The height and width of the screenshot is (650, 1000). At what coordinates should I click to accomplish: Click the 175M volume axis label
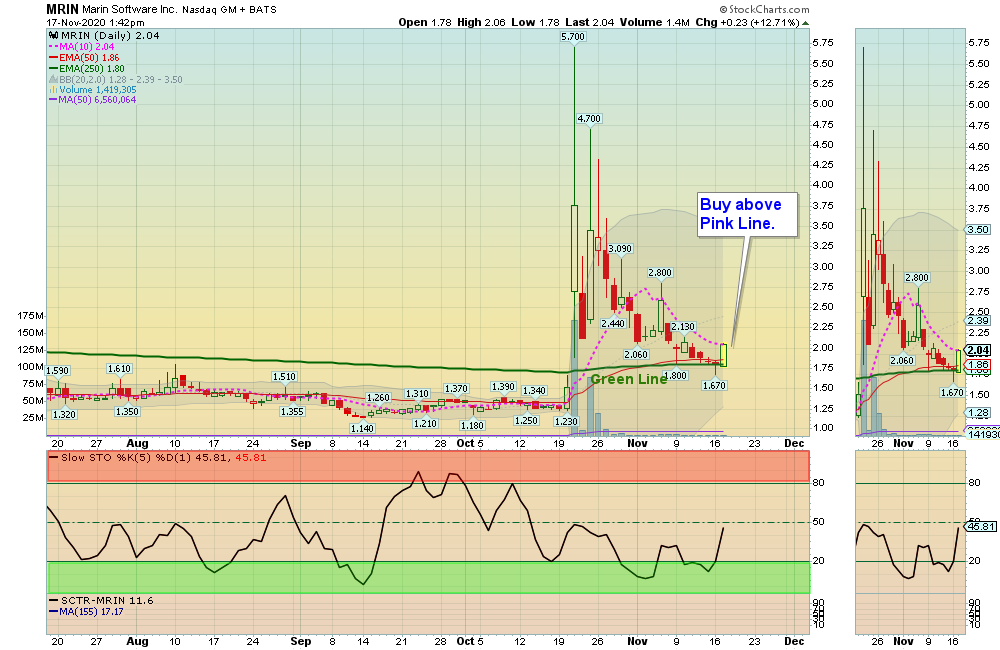(x=31, y=316)
